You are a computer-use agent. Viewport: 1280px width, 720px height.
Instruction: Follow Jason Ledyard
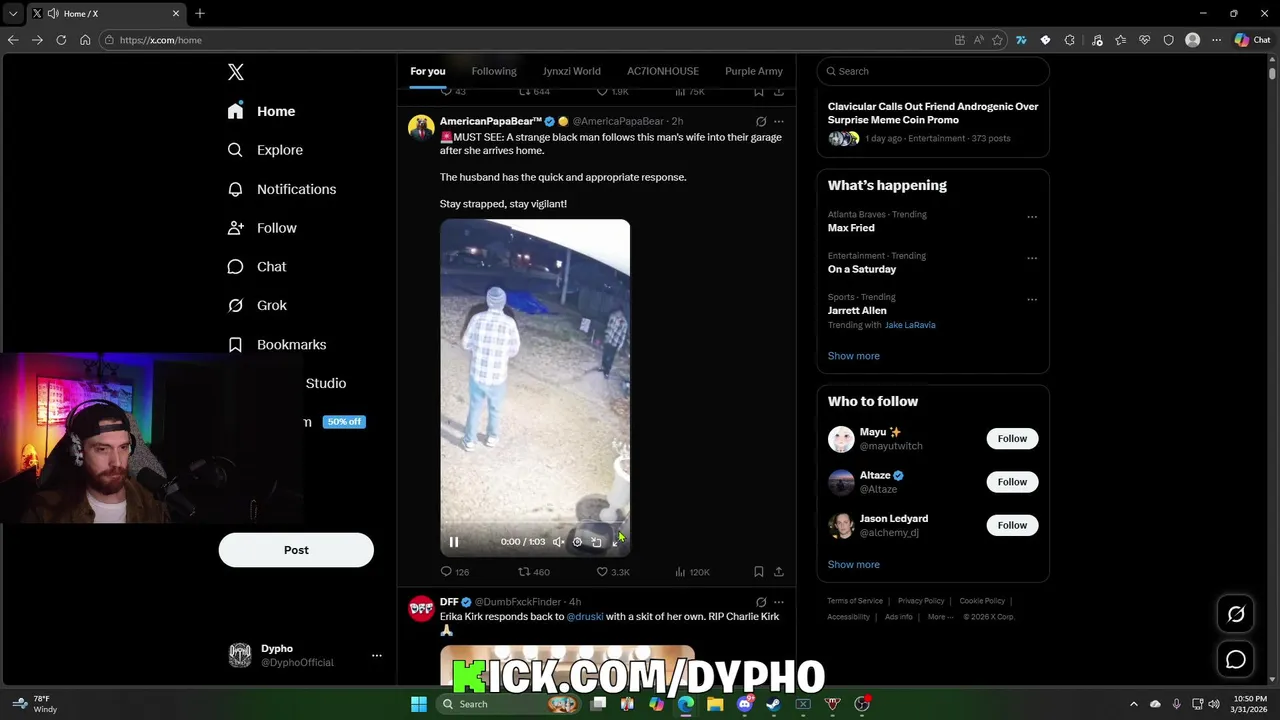pos(1012,525)
